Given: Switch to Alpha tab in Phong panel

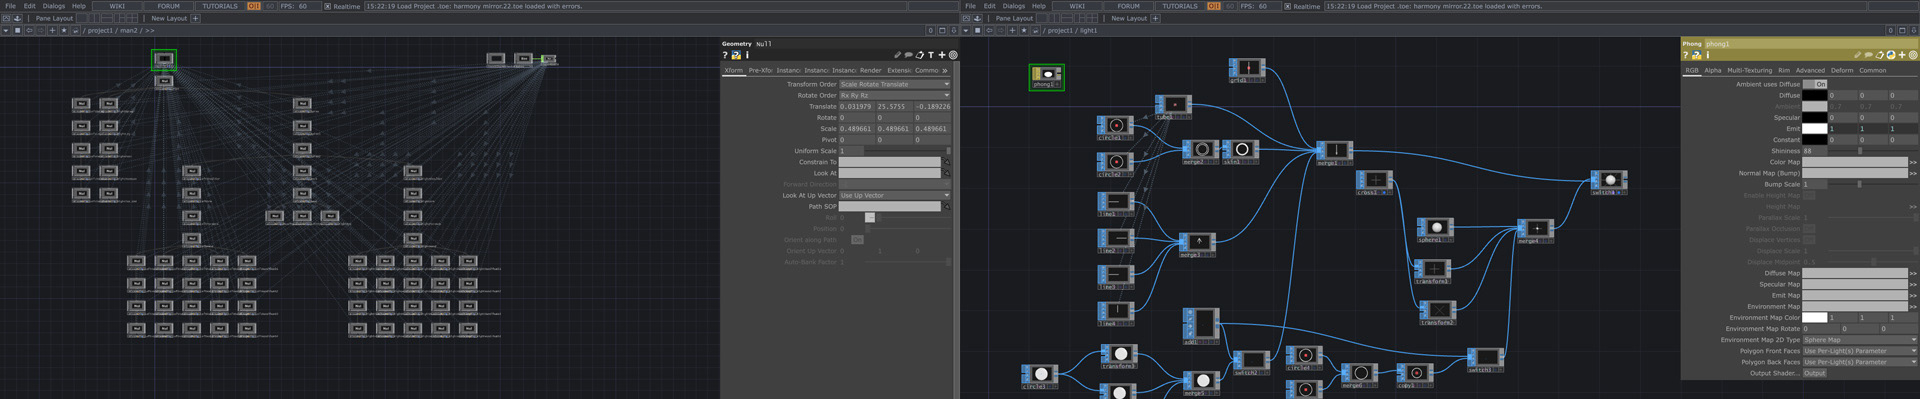Looking at the screenshot, I should tap(1713, 71).
